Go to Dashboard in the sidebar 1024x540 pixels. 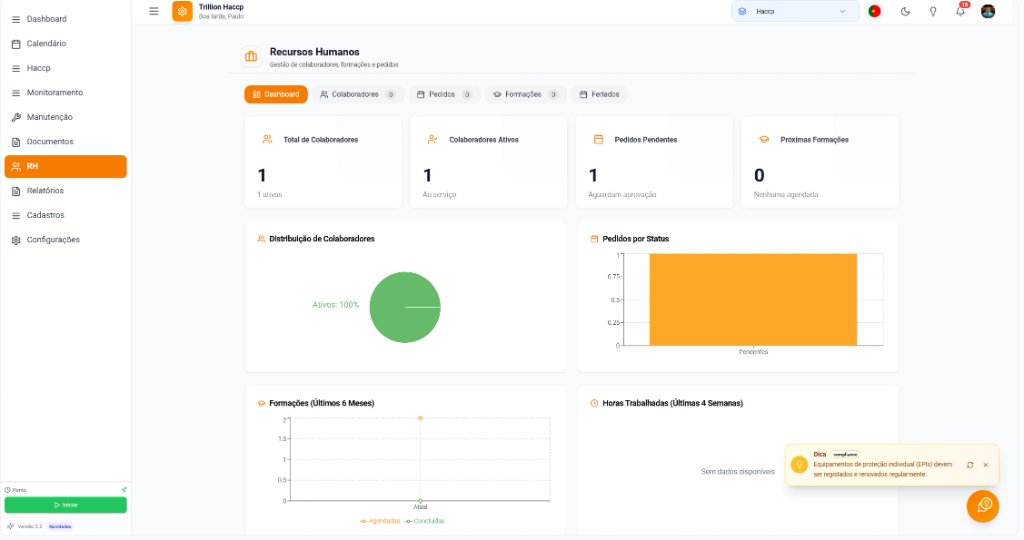(65, 19)
